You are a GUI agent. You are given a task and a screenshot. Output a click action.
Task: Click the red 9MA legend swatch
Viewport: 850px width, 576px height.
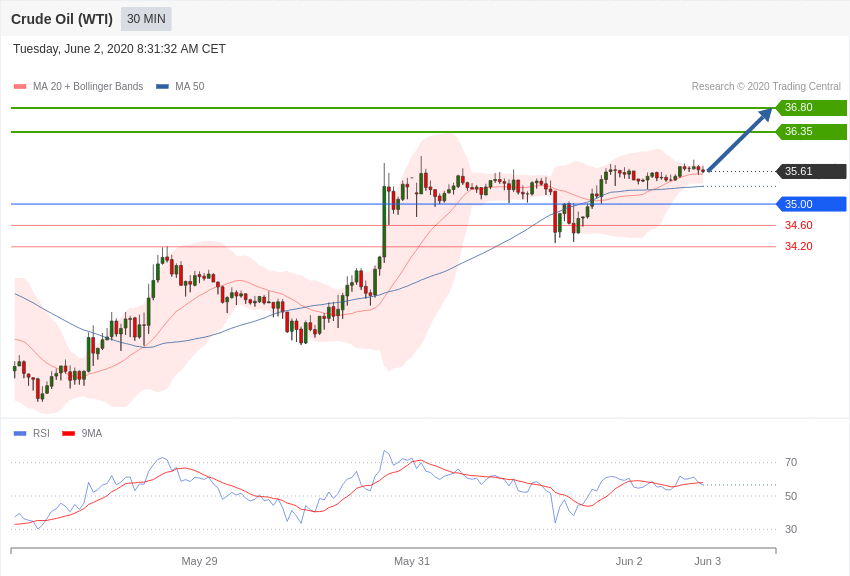pos(68,433)
